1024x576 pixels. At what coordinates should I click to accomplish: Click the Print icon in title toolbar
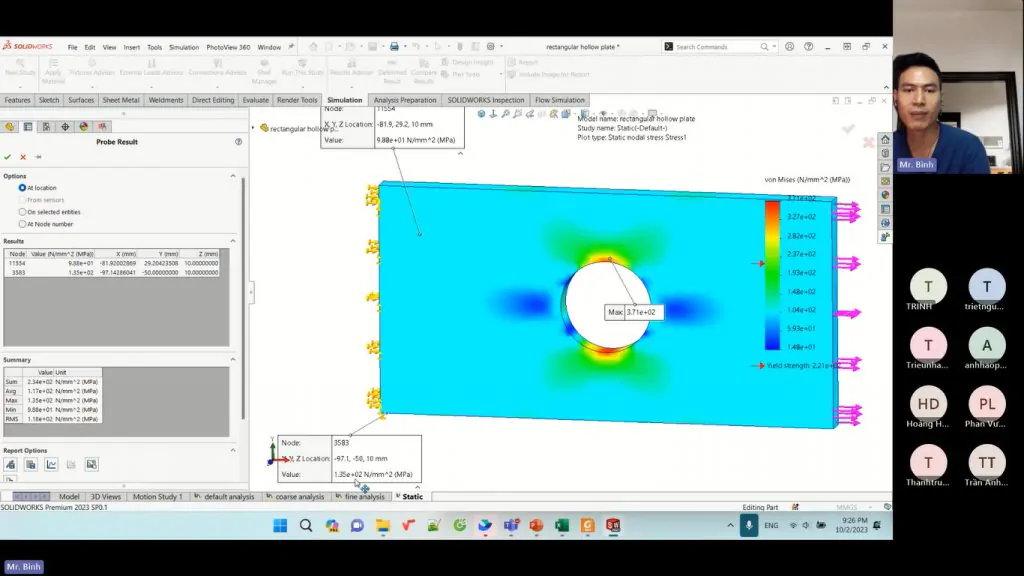[x=394, y=47]
